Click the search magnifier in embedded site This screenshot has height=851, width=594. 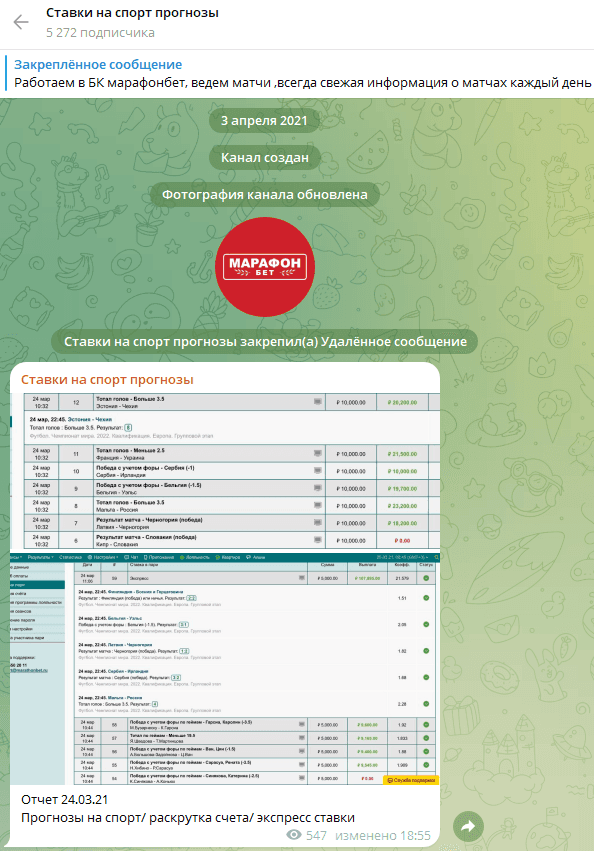[x=436, y=557]
